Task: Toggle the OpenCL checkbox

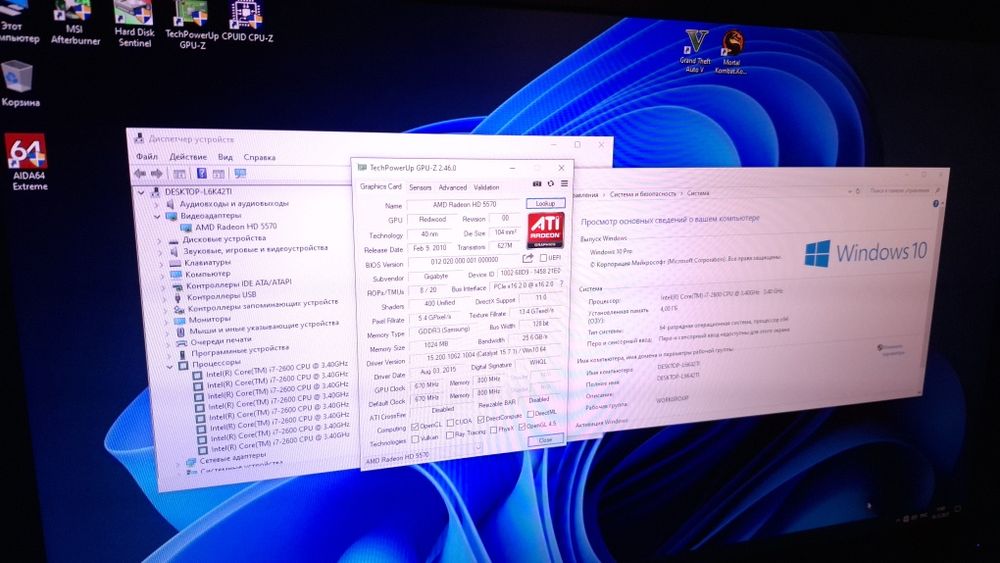Action: 415,426
